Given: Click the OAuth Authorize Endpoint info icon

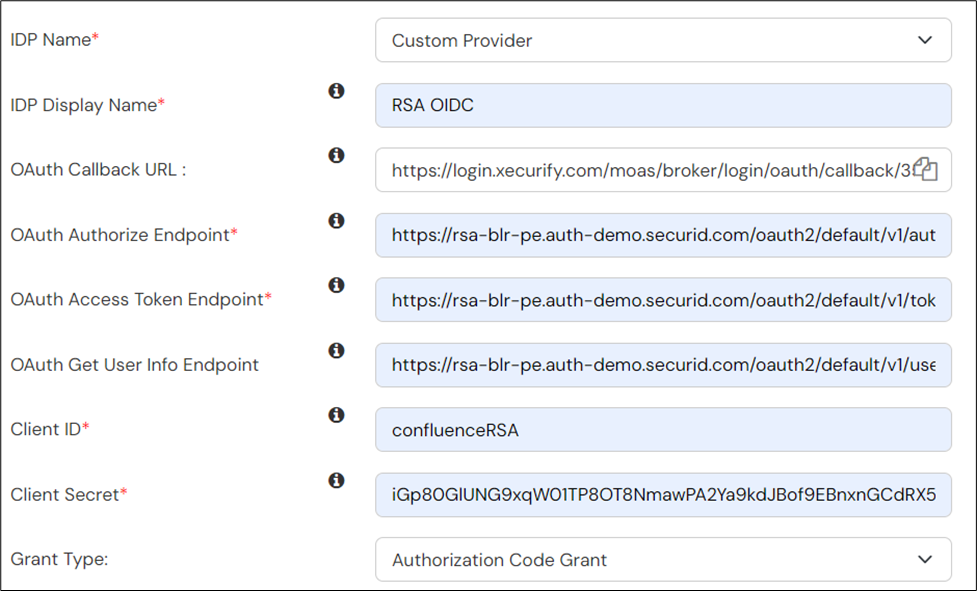Looking at the screenshot, I should 336,220.
